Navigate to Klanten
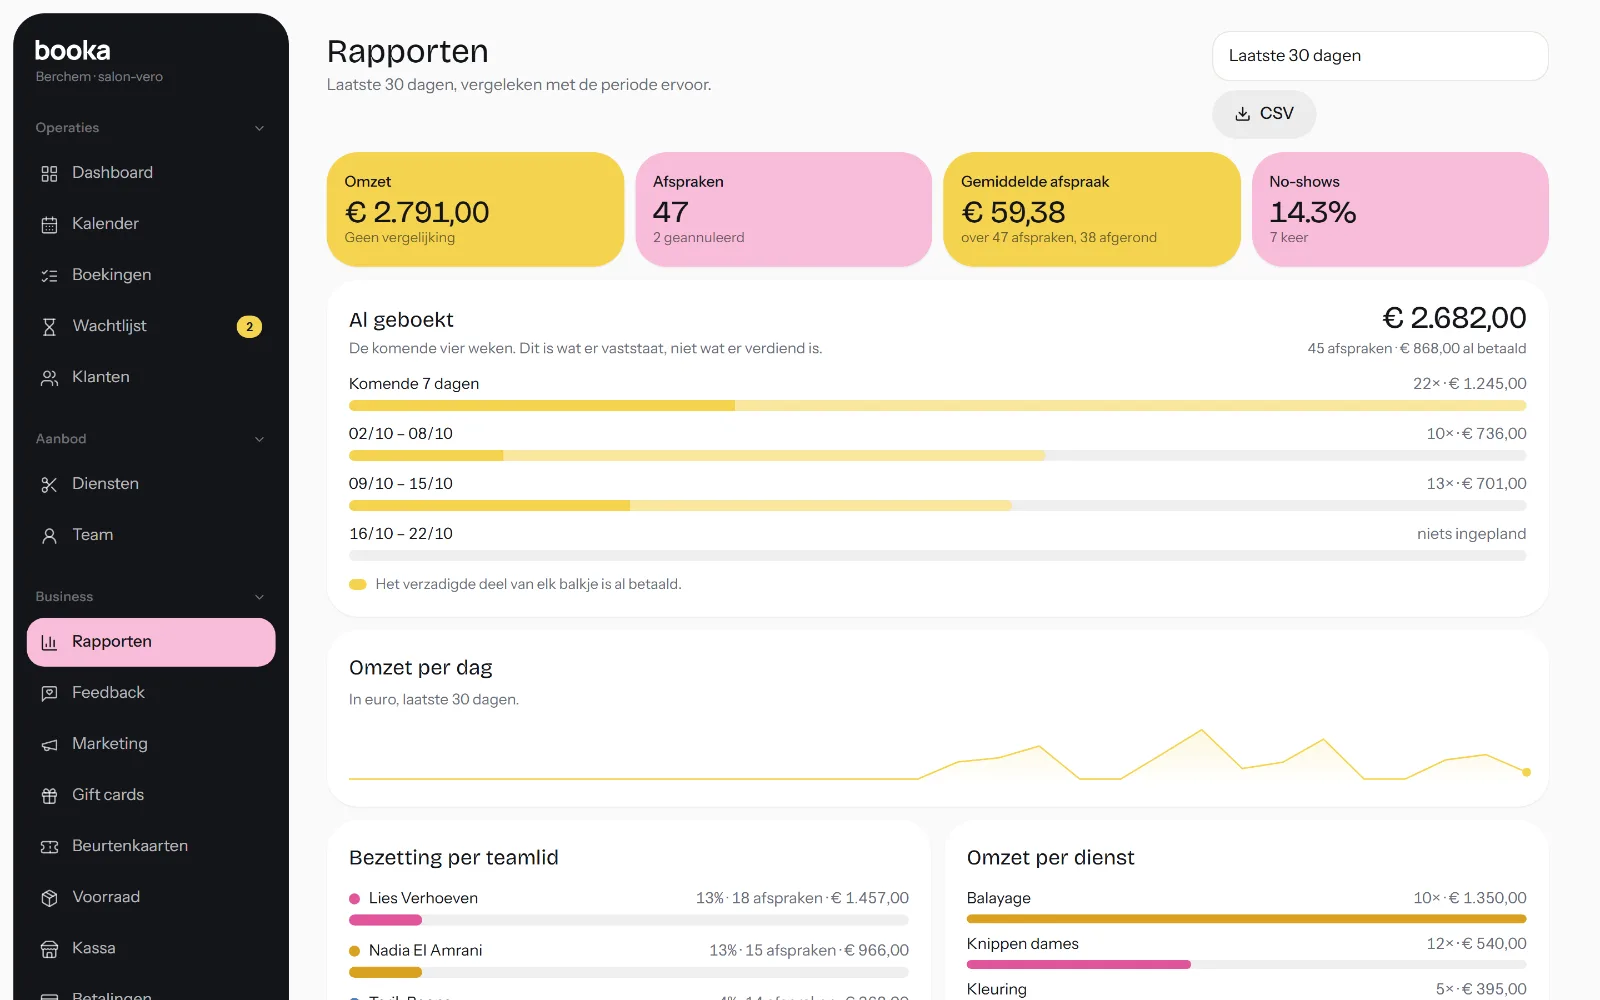Image resolution: width=1600 pixels, height=1000 pixels. [x=151, y=377]
